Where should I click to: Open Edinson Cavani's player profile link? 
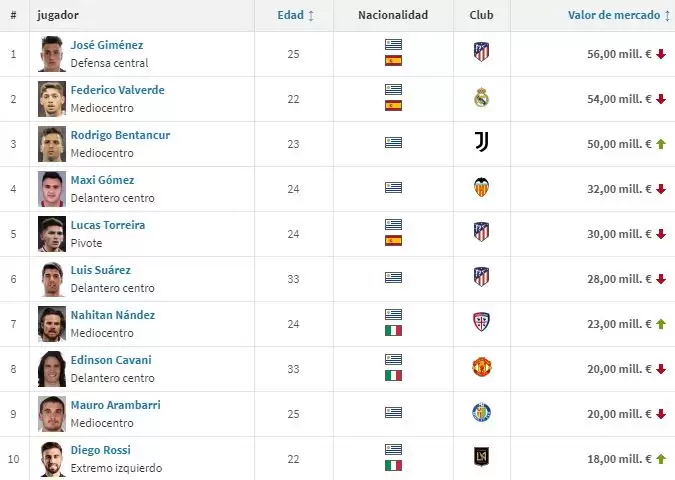(x=111, y=360)
